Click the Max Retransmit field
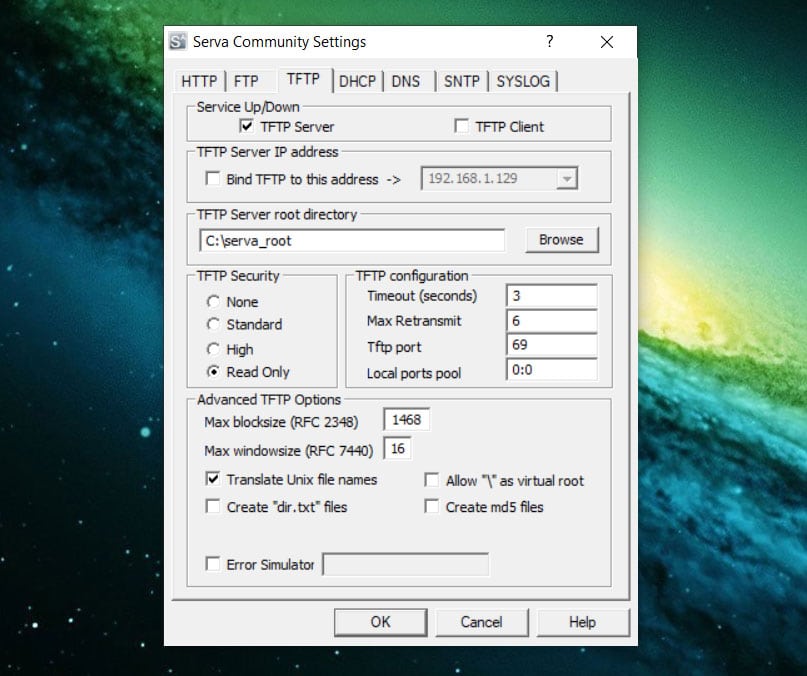 coord(551,321)
